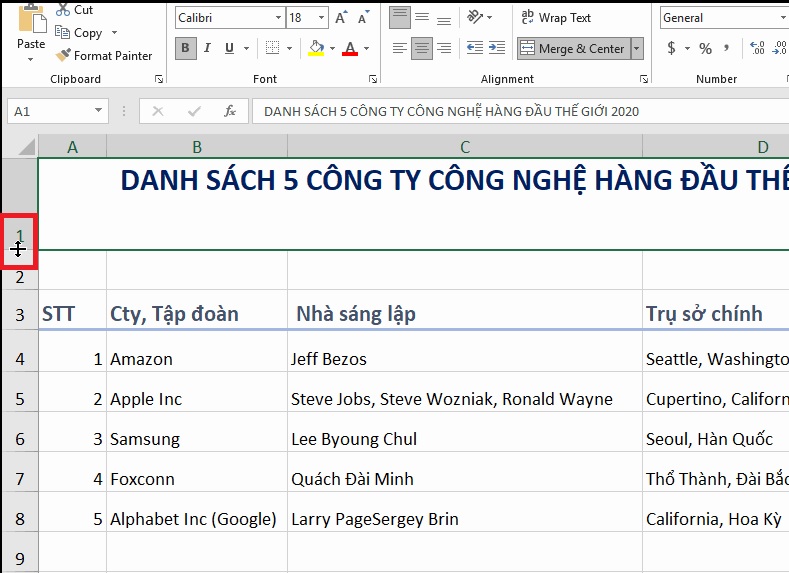Viewport: 789px width, 573px height.
Task: Apply Percent Style format
Action: (x=705, y=48)
